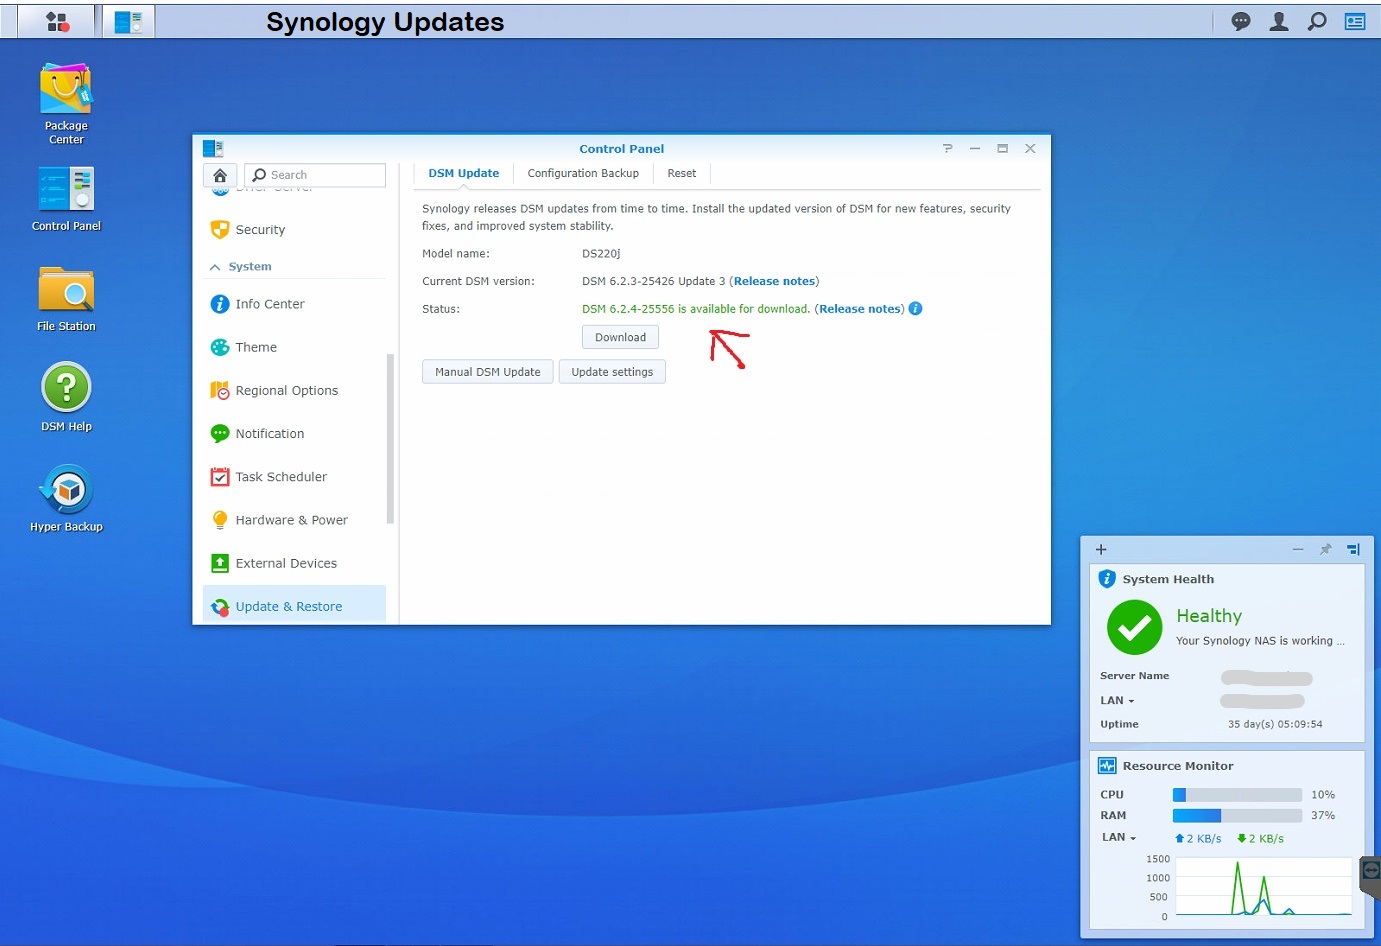Image resolution: width=1381 pixels, height=946 pixels.
Task: Launch Hyper Backup desktop icon
Action: point(66,498)
